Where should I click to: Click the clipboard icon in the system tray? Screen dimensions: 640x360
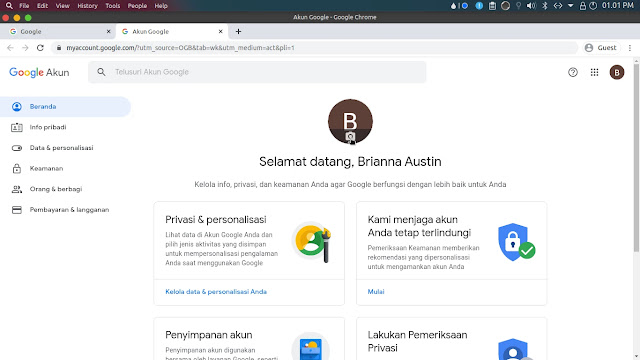coord(492,6)
